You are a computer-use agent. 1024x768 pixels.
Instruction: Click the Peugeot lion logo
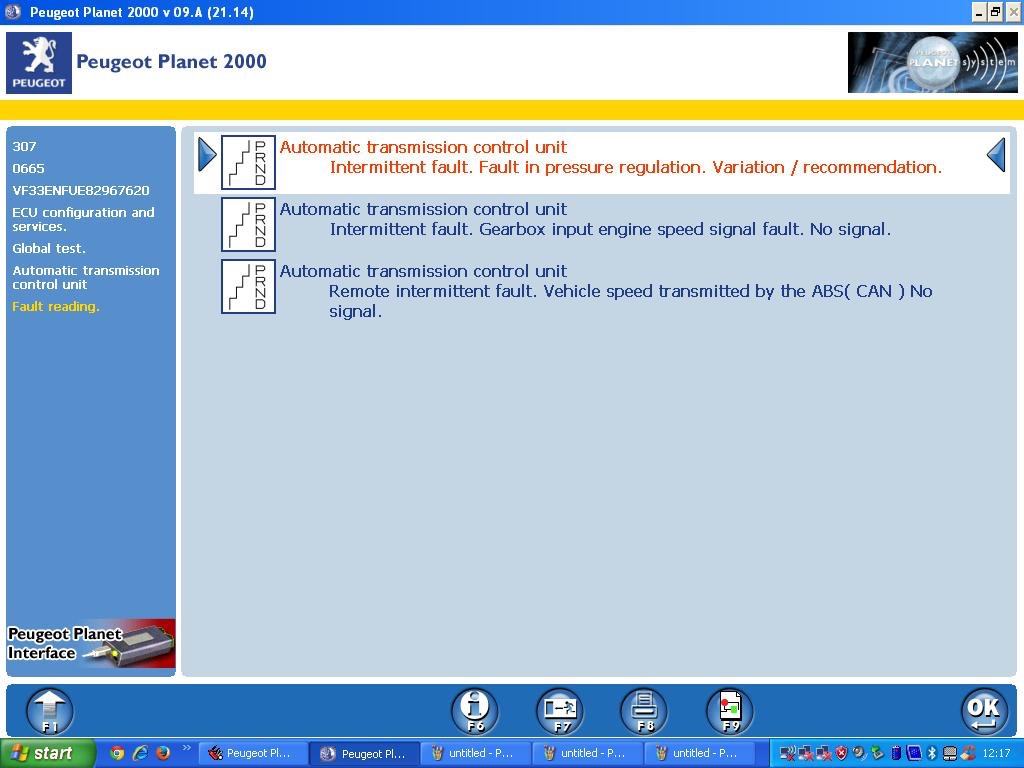39,63
